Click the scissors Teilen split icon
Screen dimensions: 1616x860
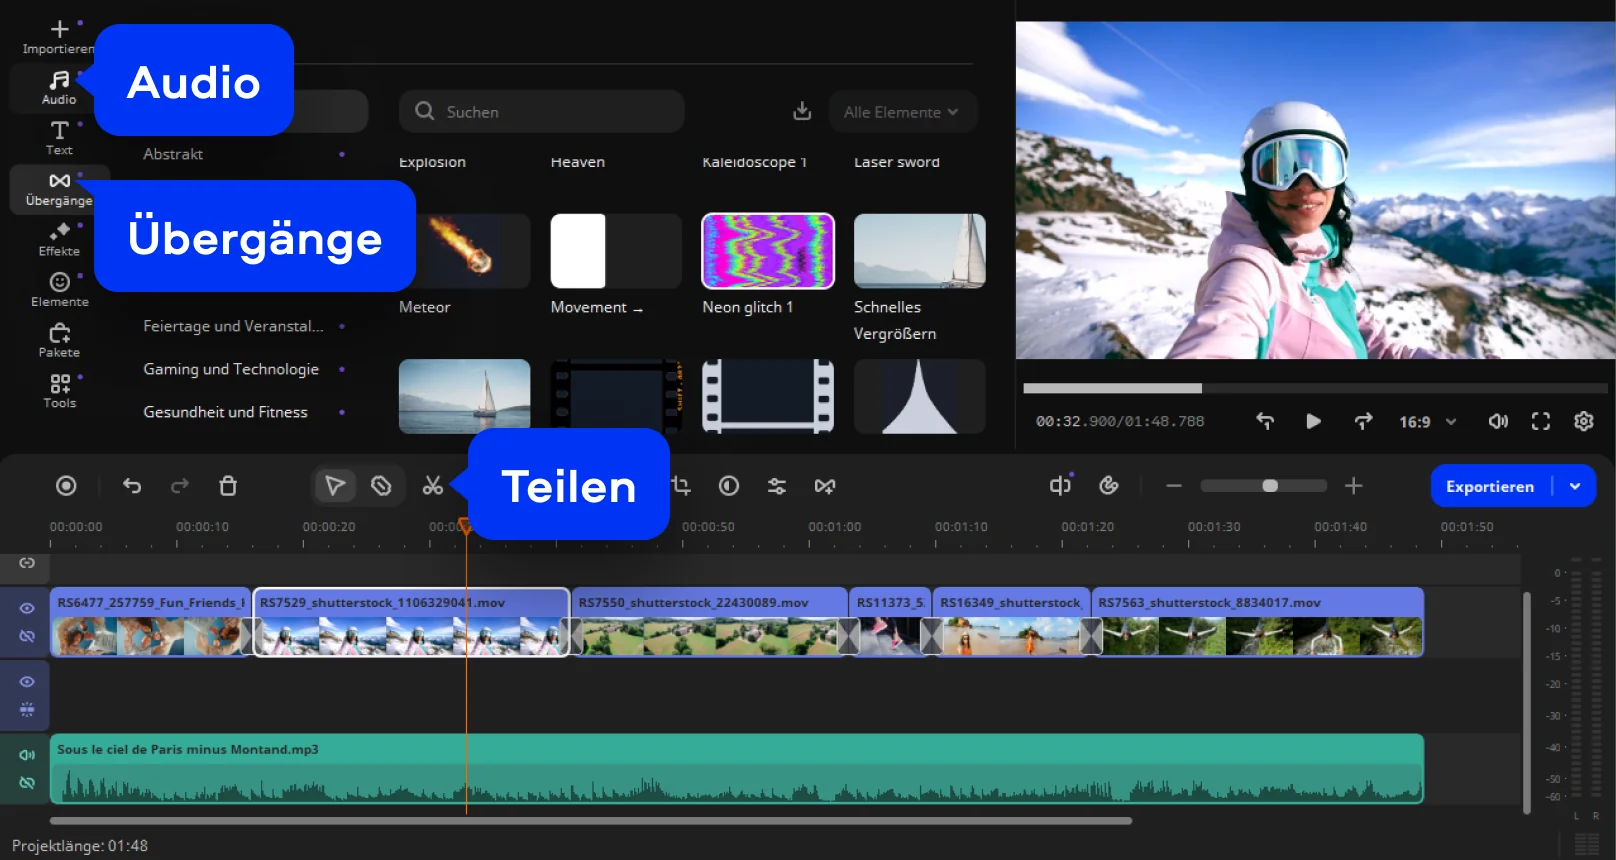432,486
